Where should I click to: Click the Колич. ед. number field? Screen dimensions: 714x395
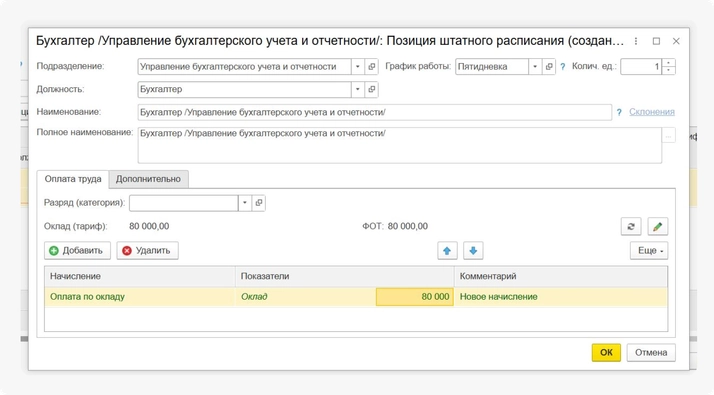641,67
